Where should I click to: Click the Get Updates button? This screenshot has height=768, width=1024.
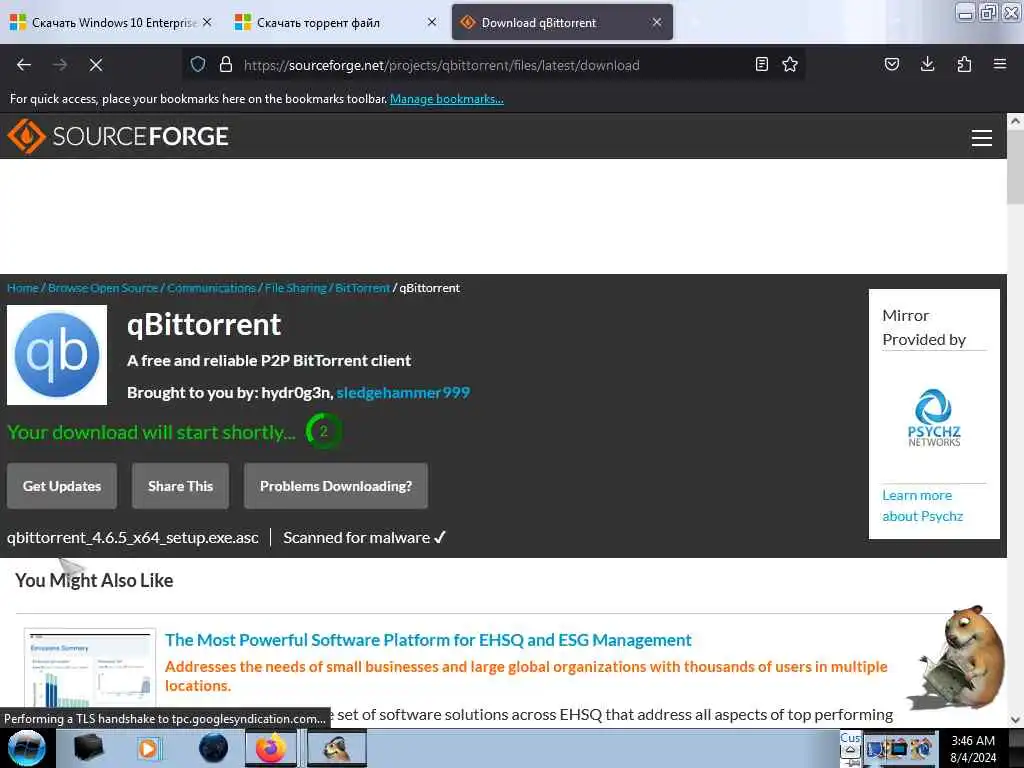click(62, 486)
